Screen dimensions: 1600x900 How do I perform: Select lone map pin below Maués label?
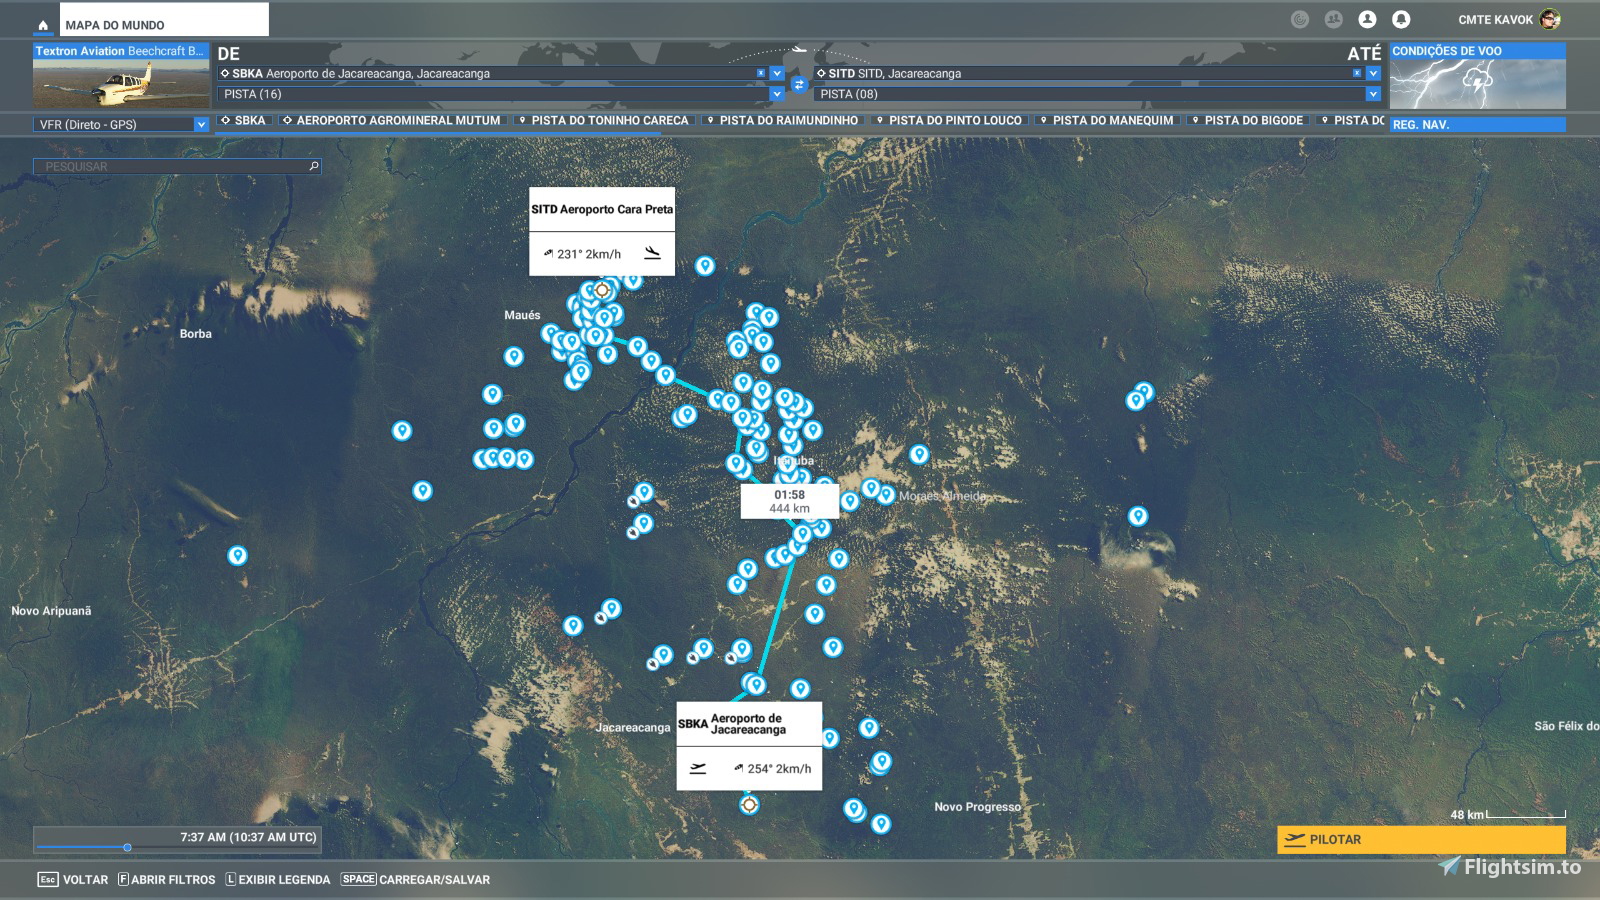(x=513, y=356)
